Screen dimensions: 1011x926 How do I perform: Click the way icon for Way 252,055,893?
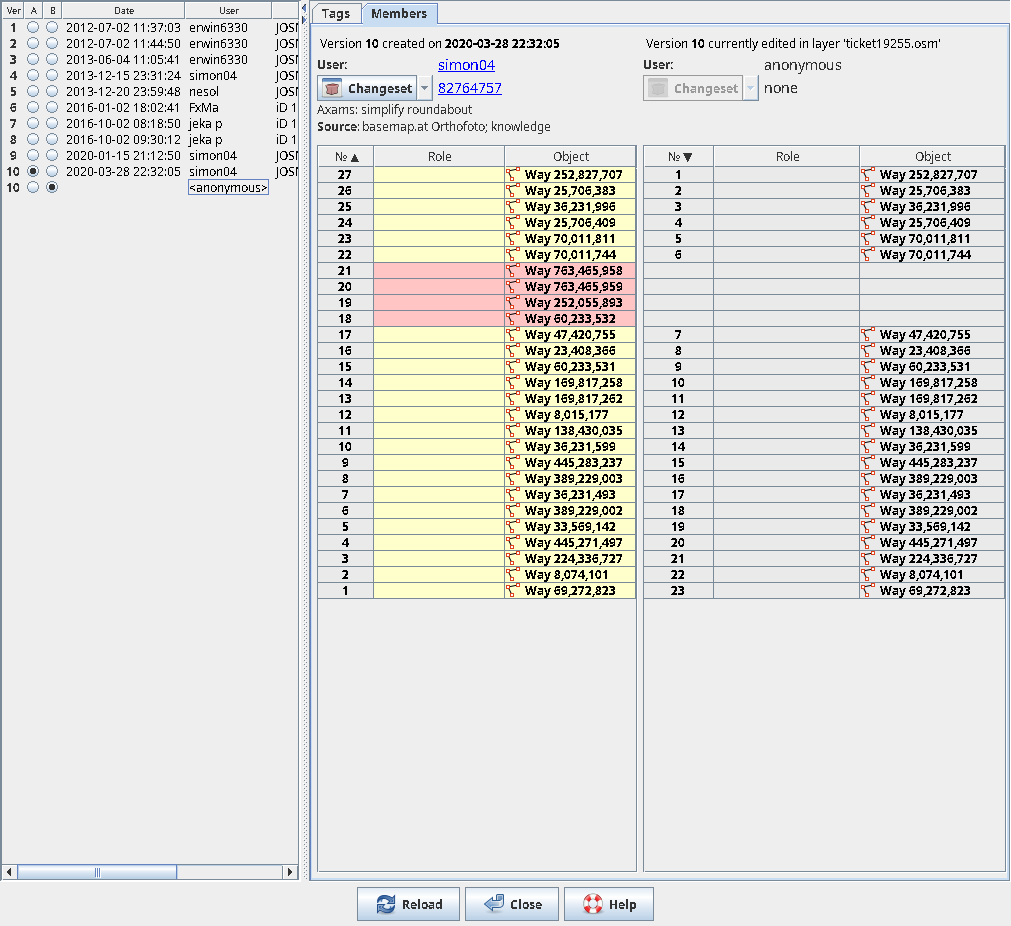pyautogui.click(x=513, y=302)
